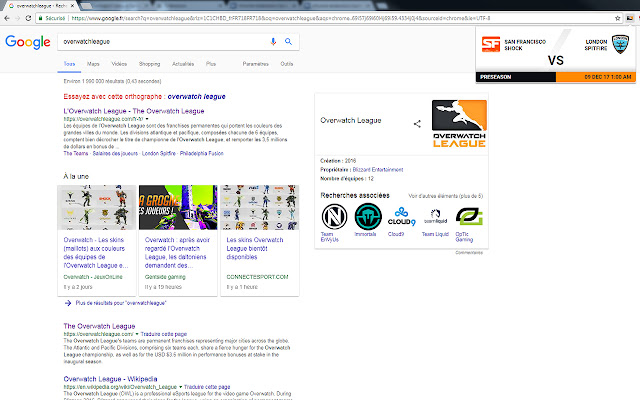Reload the page with refresh icon
The width and height of the screenshot is (640, 400).
28,18
